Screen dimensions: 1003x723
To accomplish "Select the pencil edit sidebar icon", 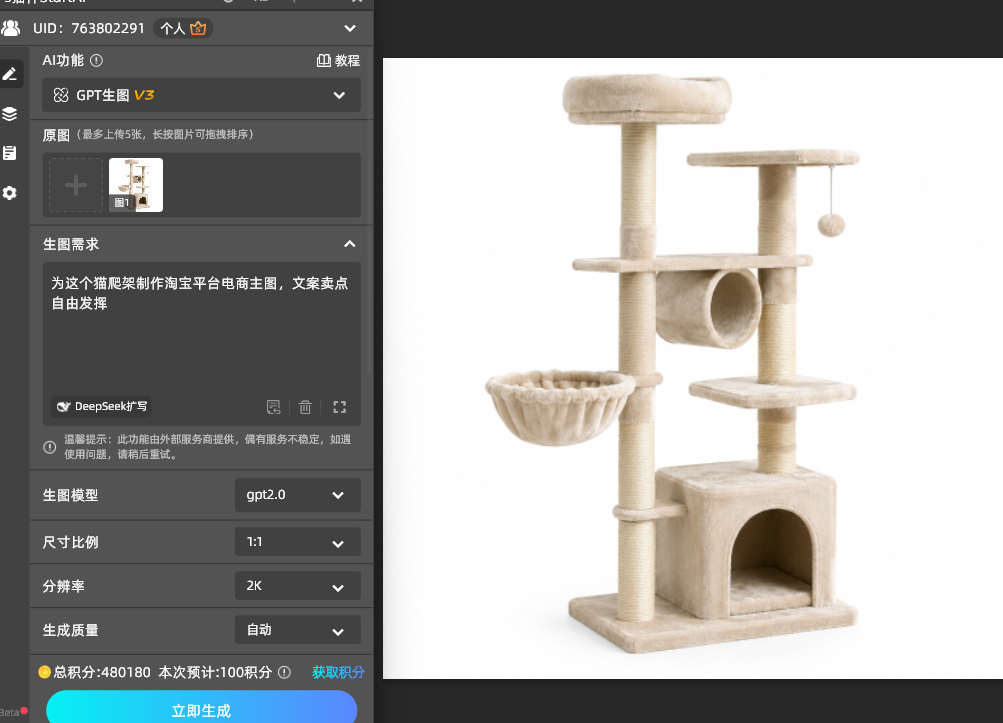I will coord(10,74).
